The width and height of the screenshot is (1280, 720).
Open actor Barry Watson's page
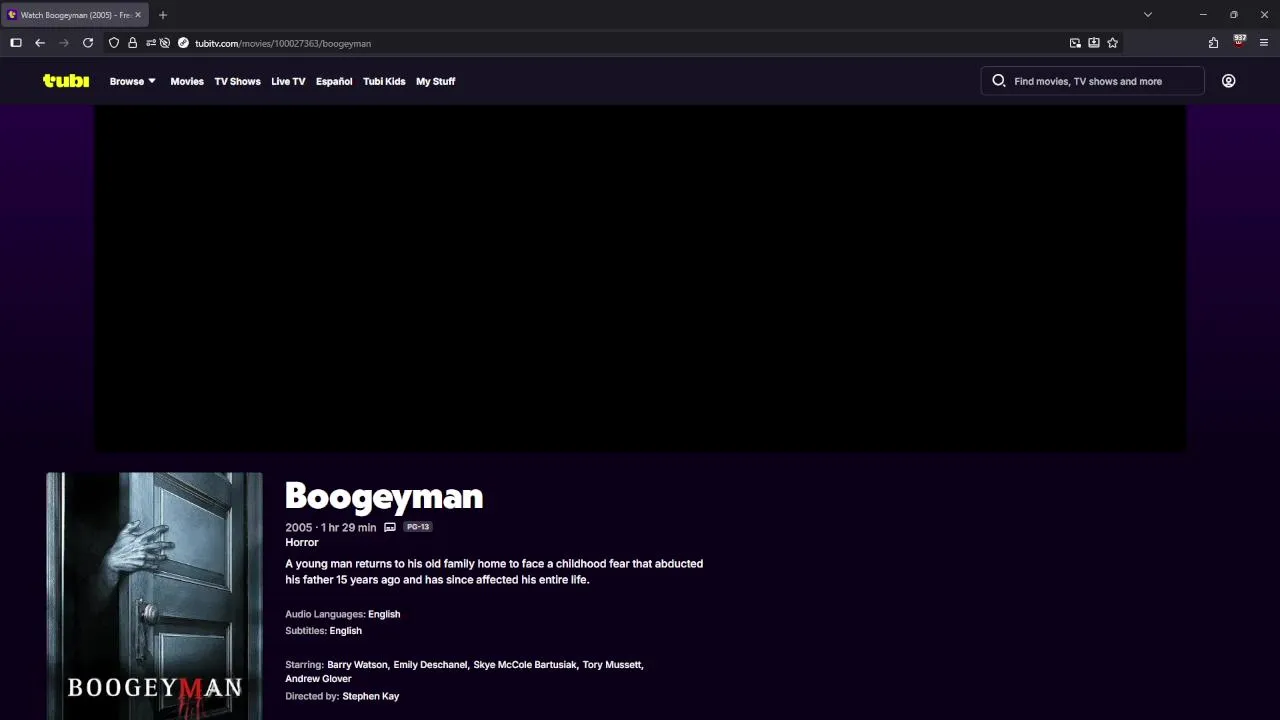point(357,664)
